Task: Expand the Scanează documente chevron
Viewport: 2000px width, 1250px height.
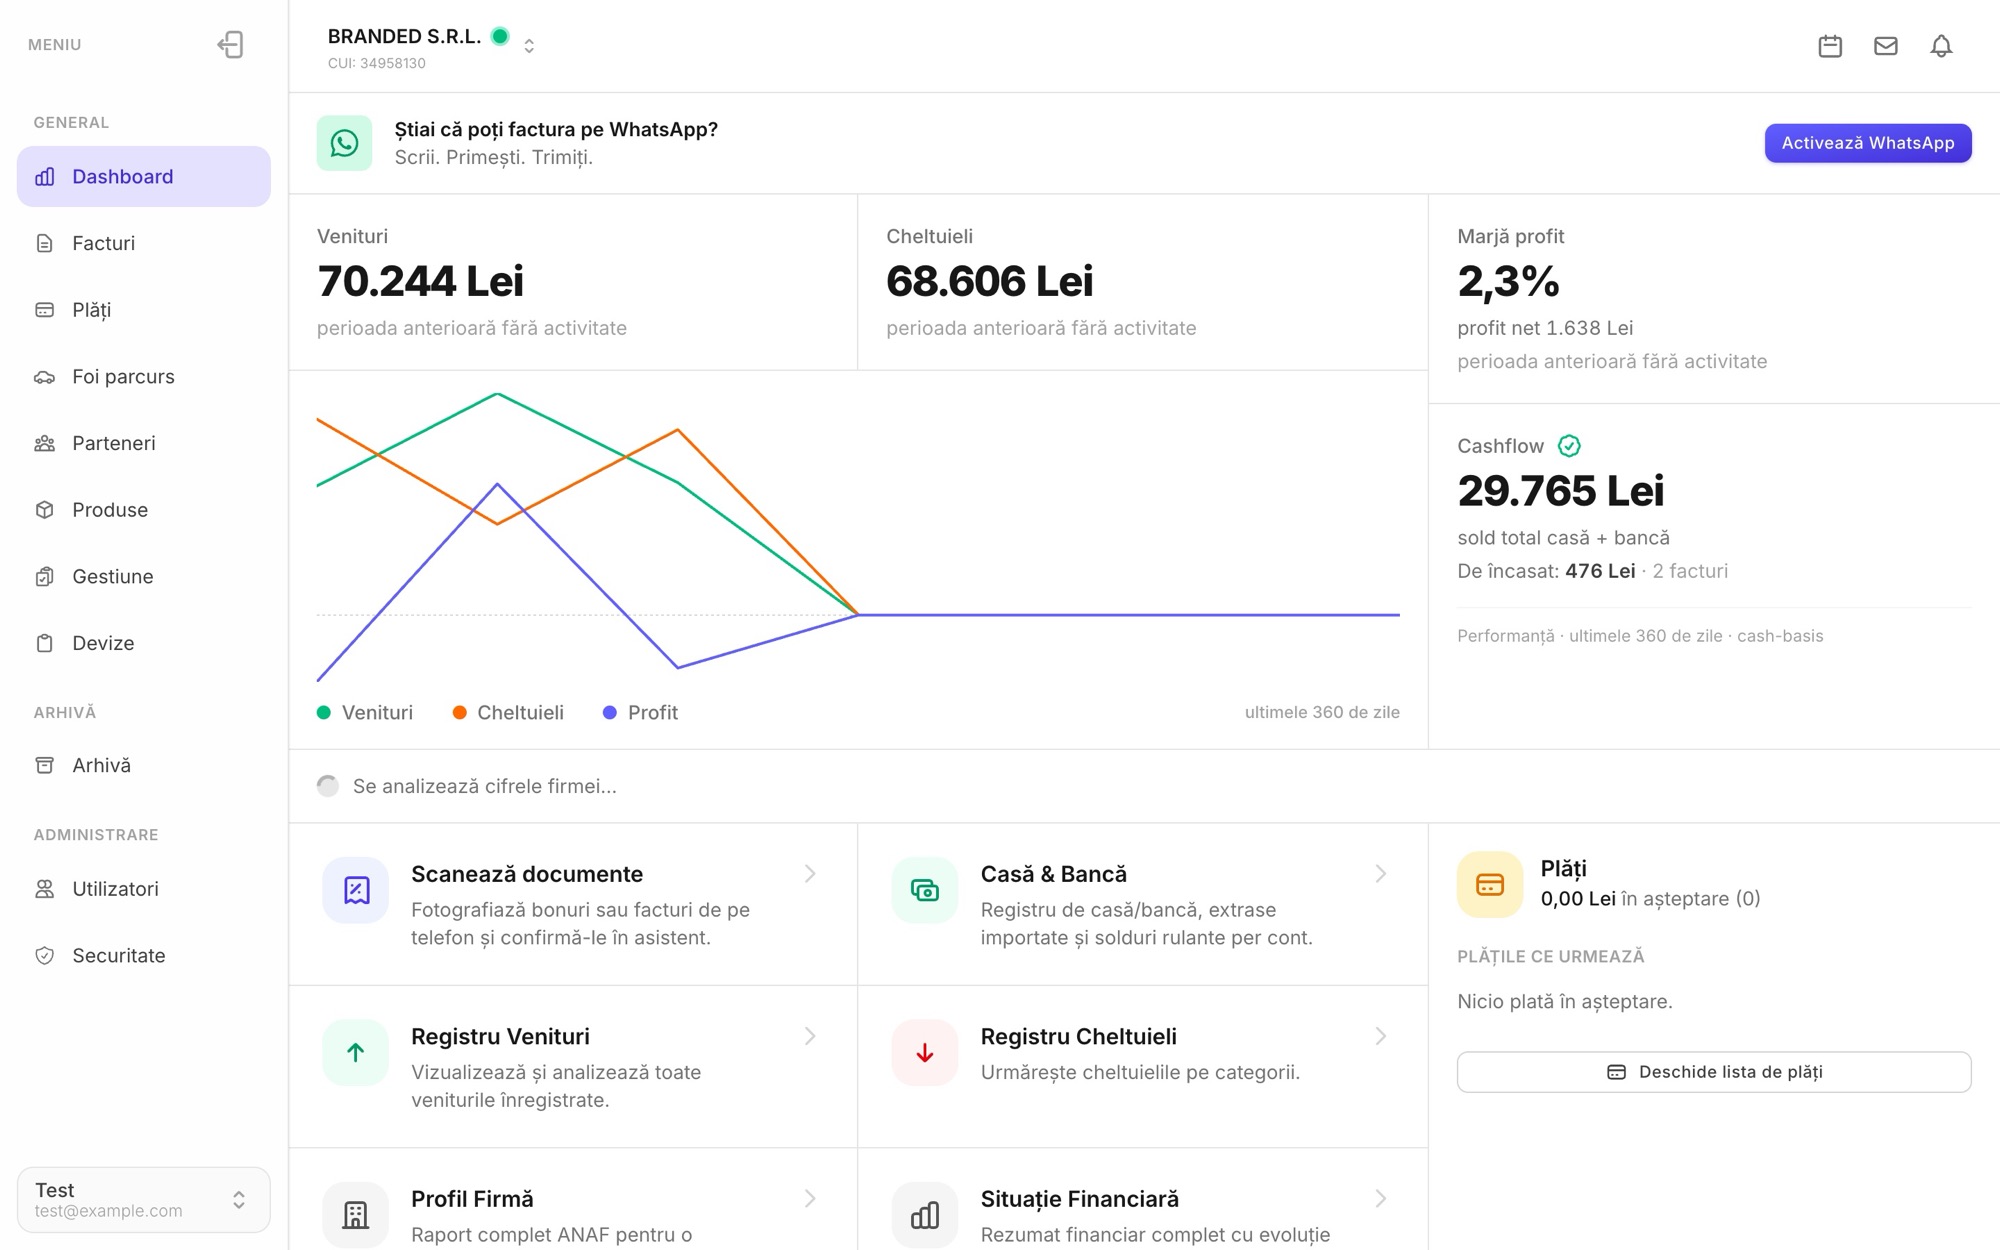Action: tap(810, 874)
